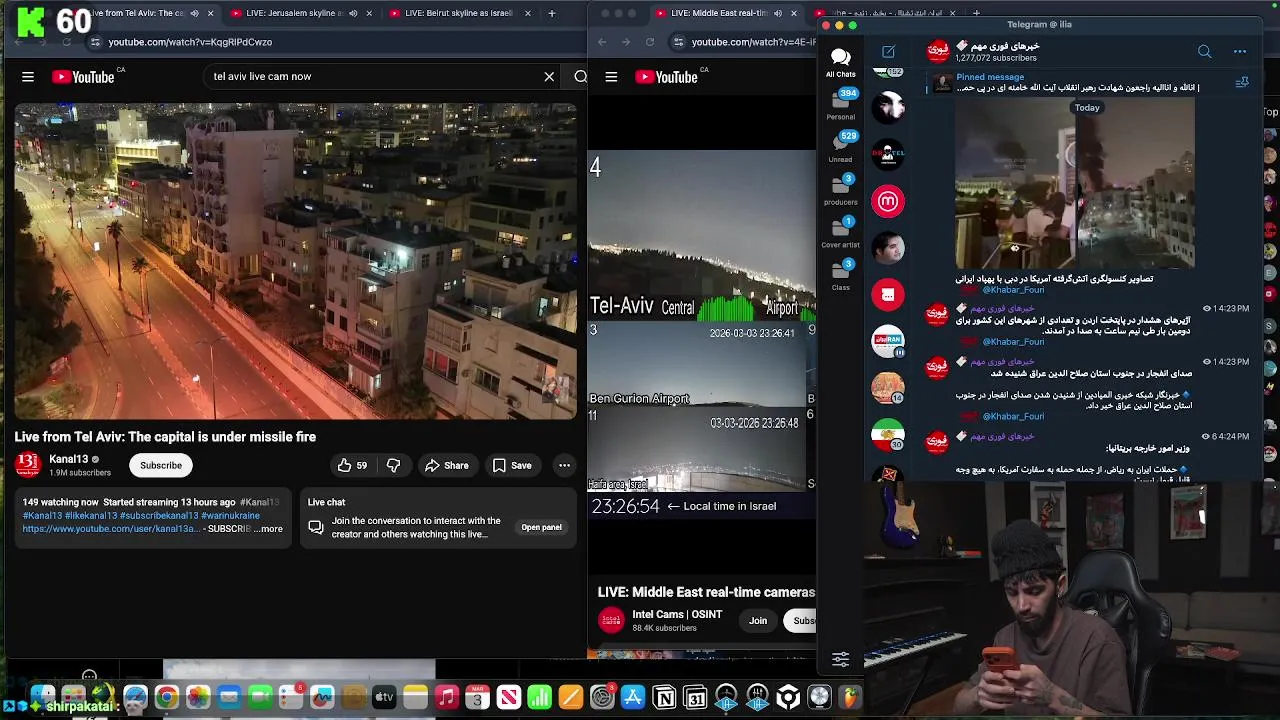1280x720 pixels.
Task: Open the Class folder in Telegram
Action: point(840,274)
